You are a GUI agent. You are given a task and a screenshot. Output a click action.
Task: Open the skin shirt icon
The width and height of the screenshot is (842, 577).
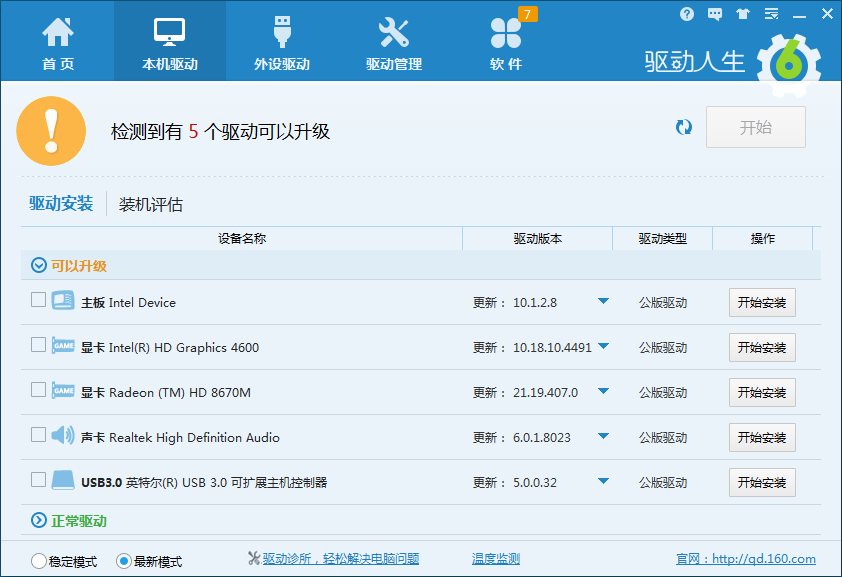click(743, 14)
